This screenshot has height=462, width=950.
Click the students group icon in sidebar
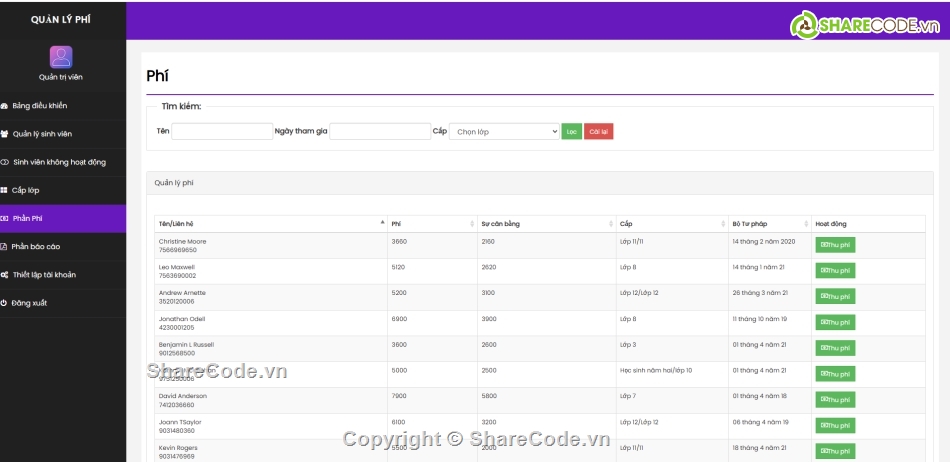(x=4, y=134)
